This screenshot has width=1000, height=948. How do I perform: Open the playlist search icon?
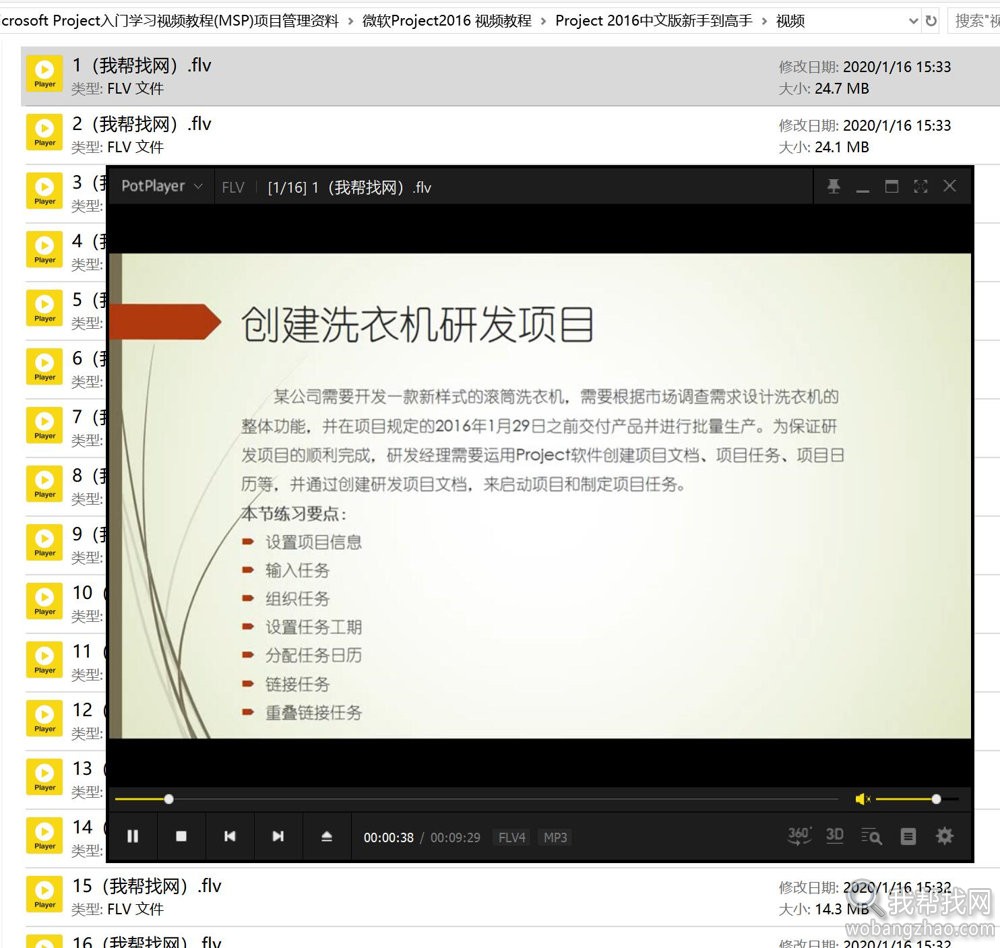(871, 836)
